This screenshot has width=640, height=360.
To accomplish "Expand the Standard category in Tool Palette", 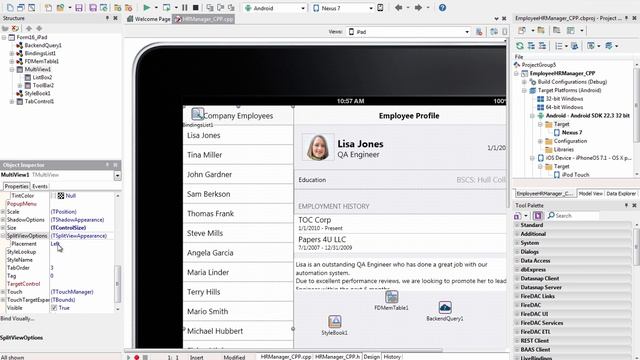I will click(x=517, y=225).
